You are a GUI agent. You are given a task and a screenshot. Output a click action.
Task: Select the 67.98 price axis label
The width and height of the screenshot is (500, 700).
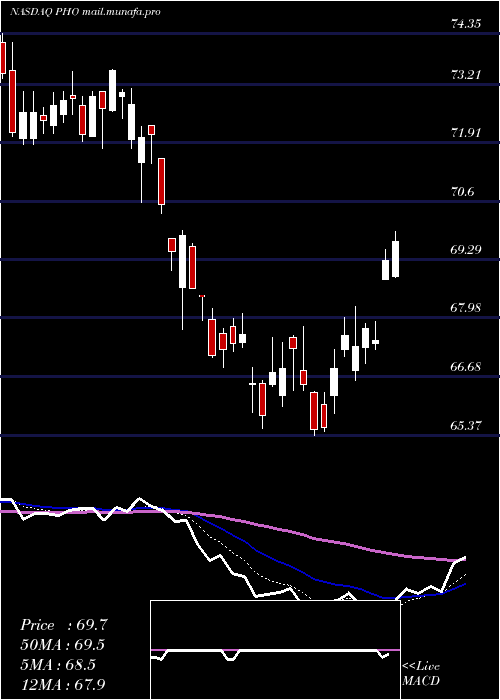coord(466,308)
